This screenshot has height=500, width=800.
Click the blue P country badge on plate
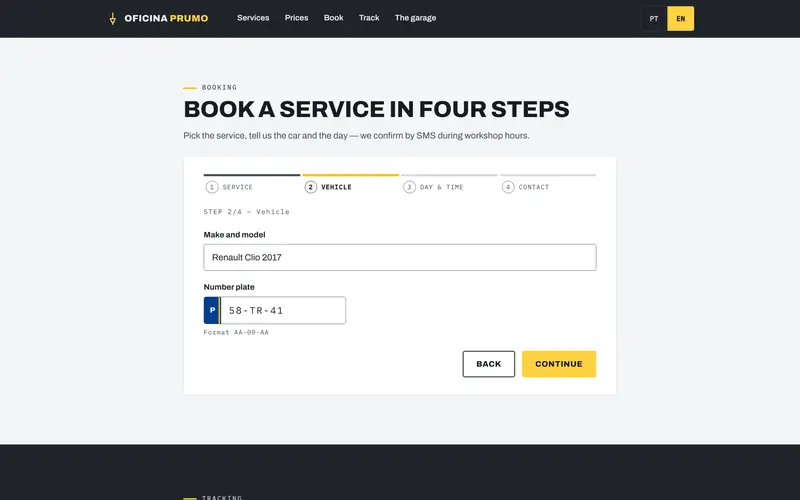pos(212,310)
